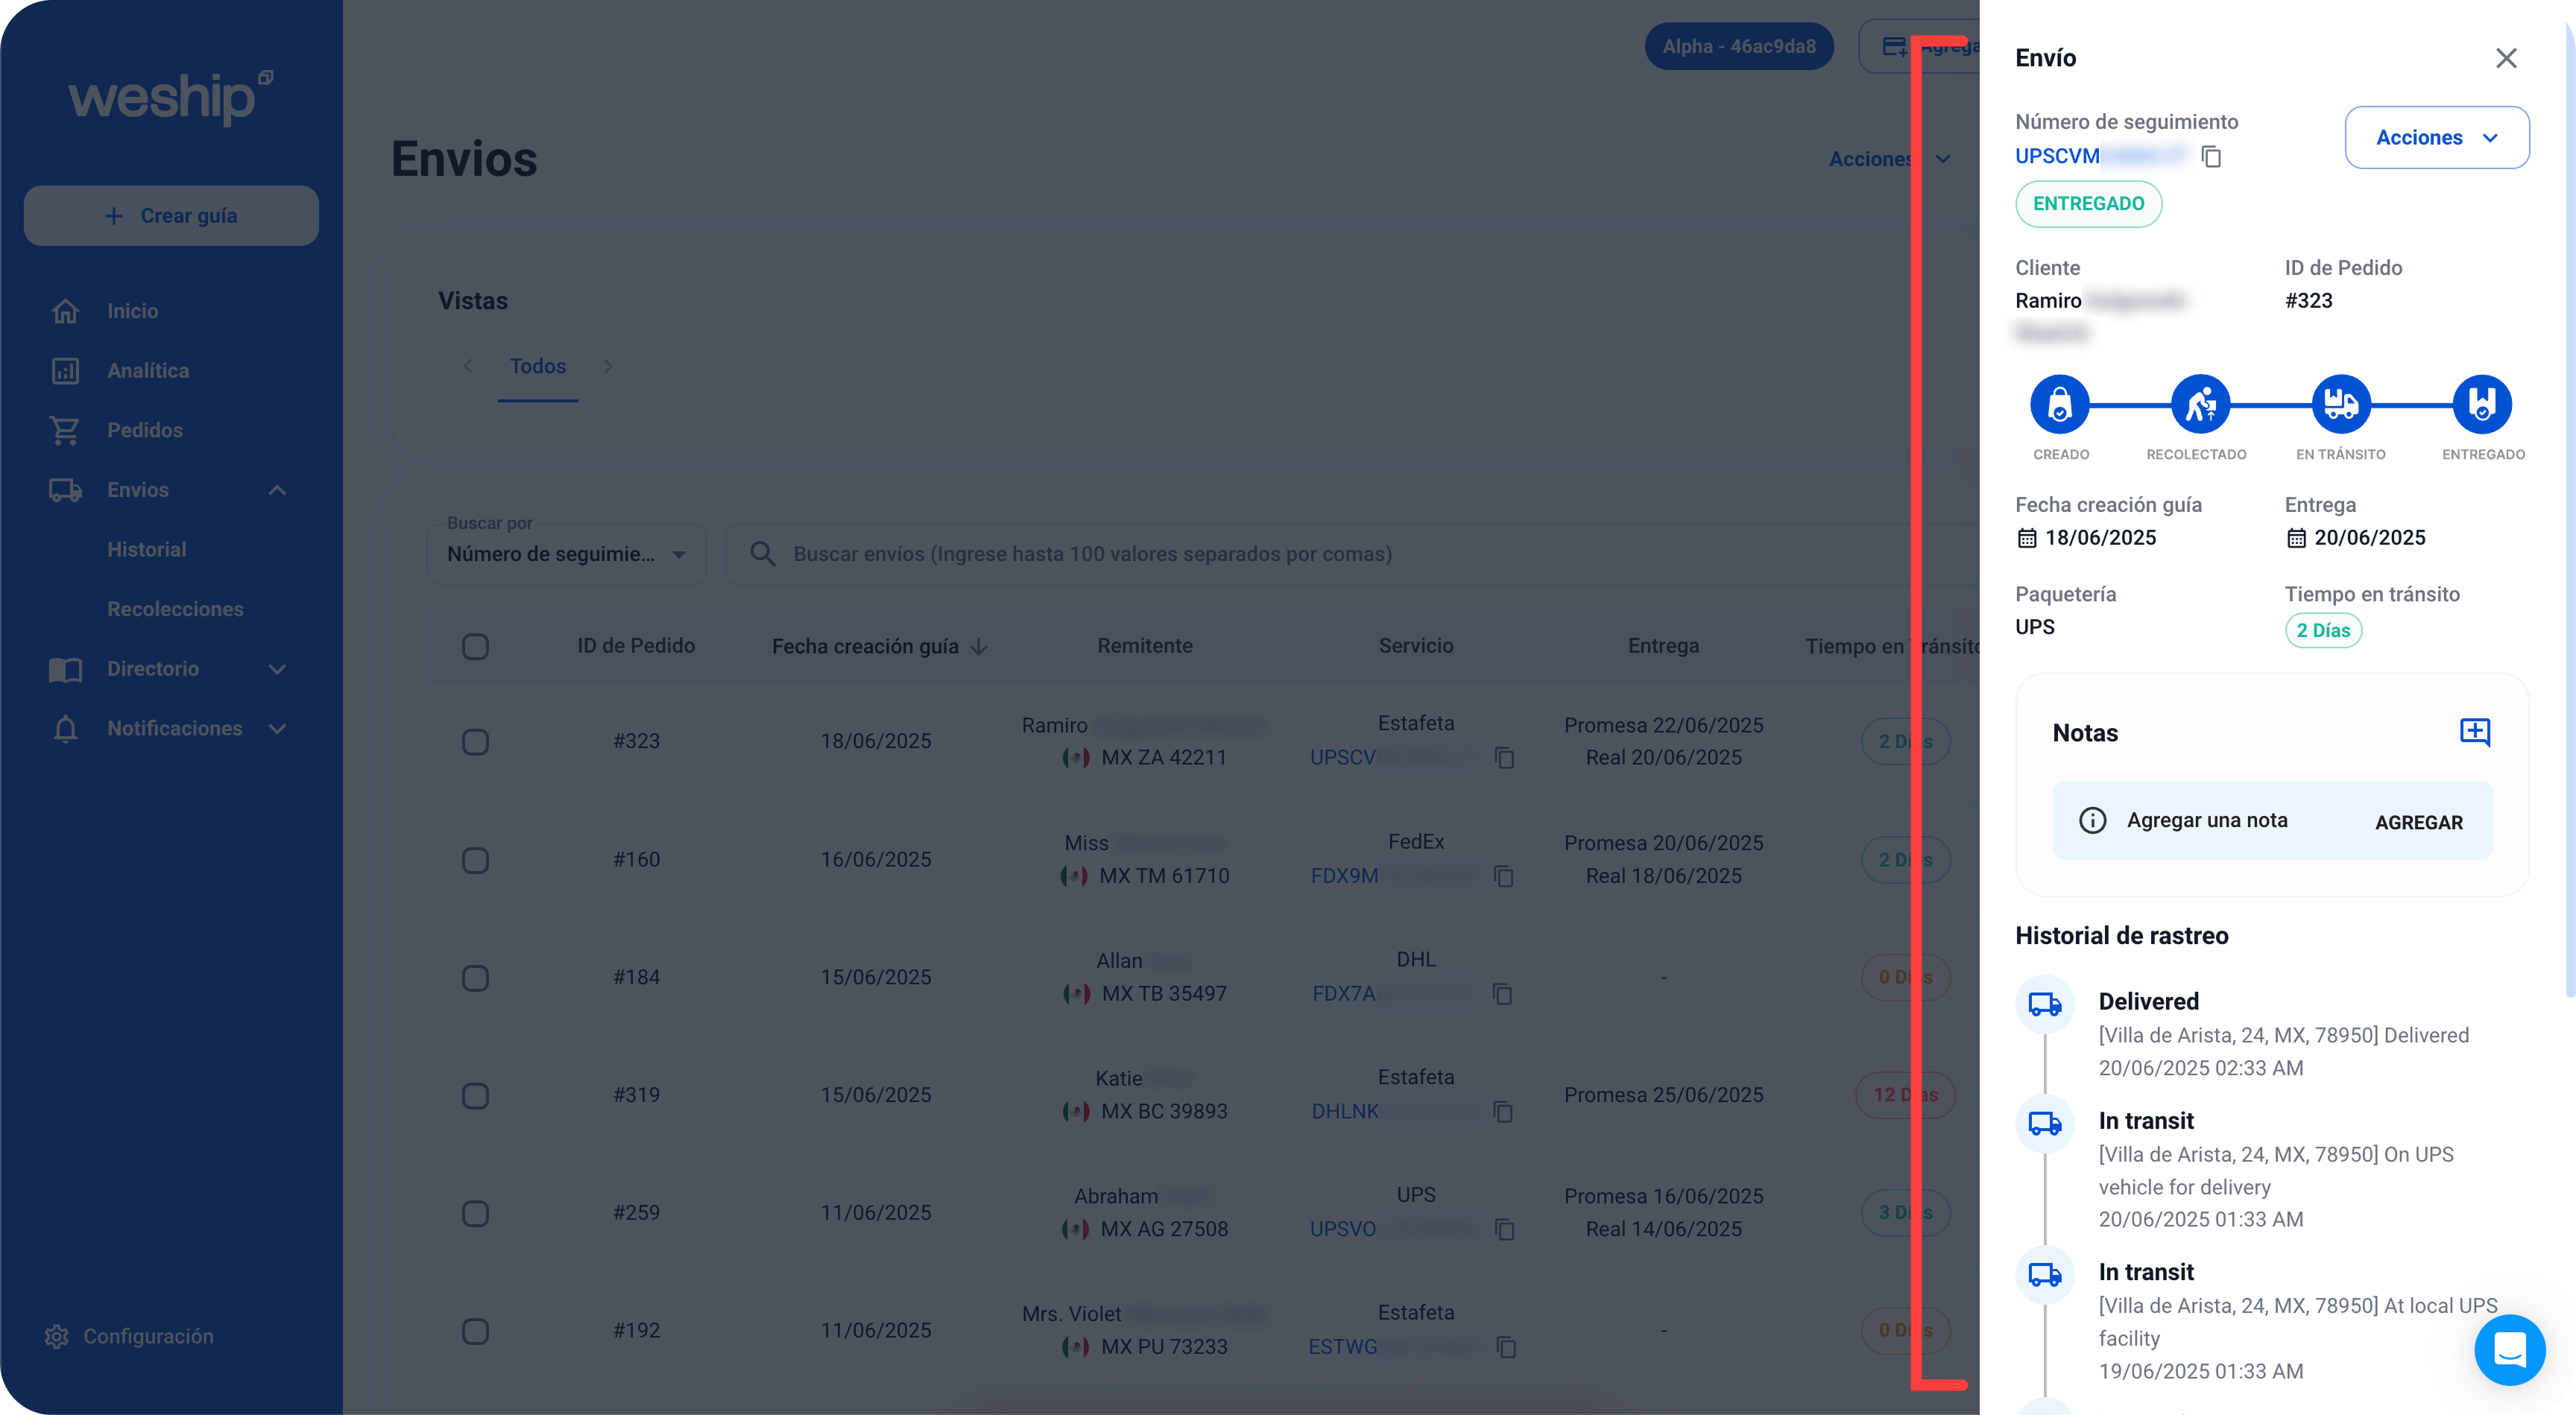This screenshot has width=2576, height=1415.
Task: Click the next views arrow
Action: click(608, 366)
